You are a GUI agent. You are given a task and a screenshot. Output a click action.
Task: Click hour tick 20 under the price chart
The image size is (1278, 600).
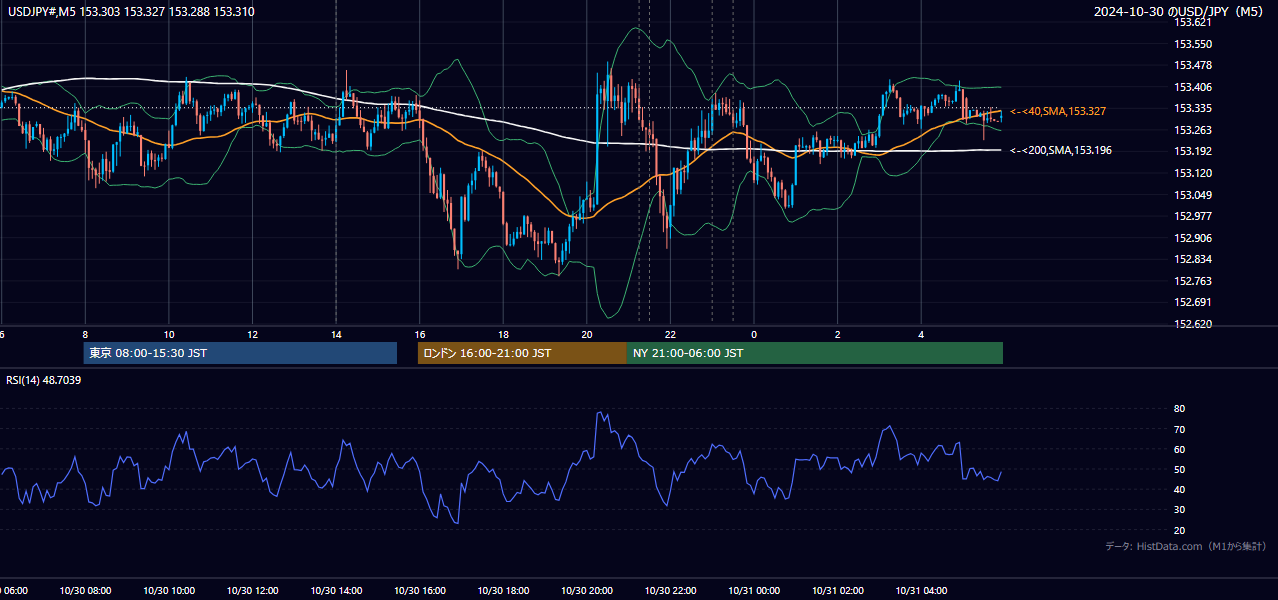point(587,334)
